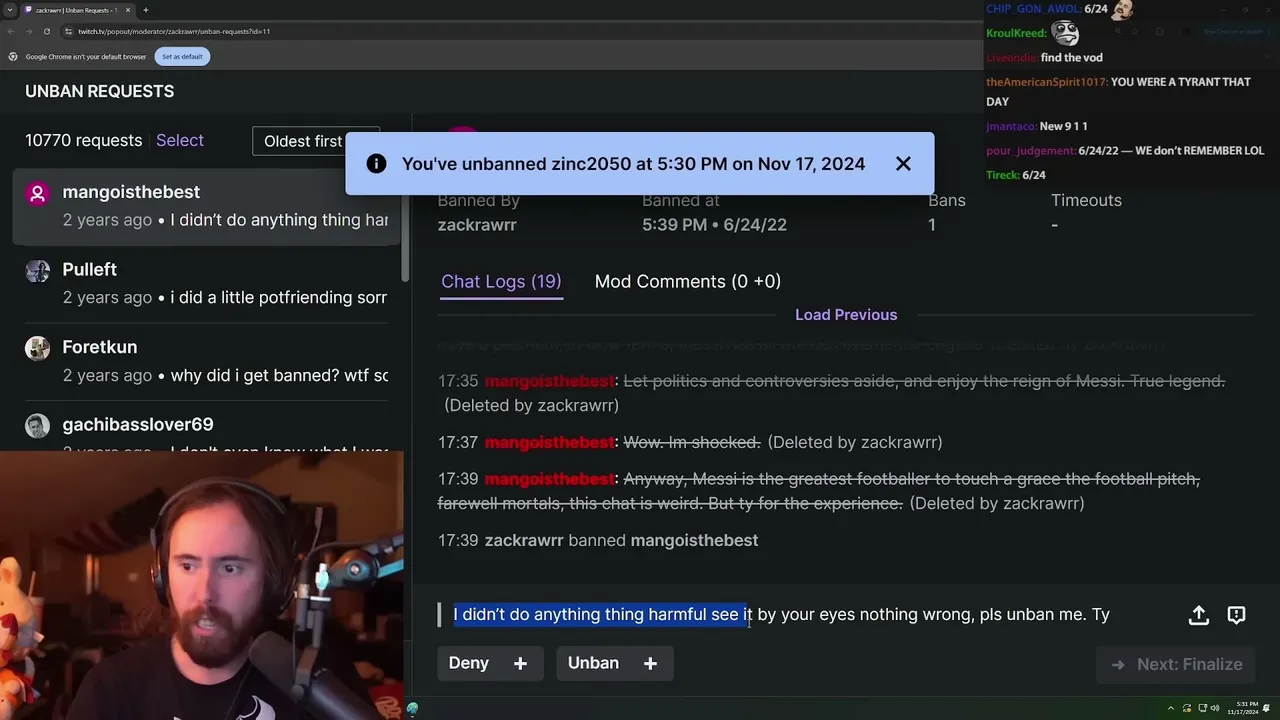Open the Oldest first sort dropdown
The width and height of the screenshot is (1280, 720).
click(x=316, y=141)
